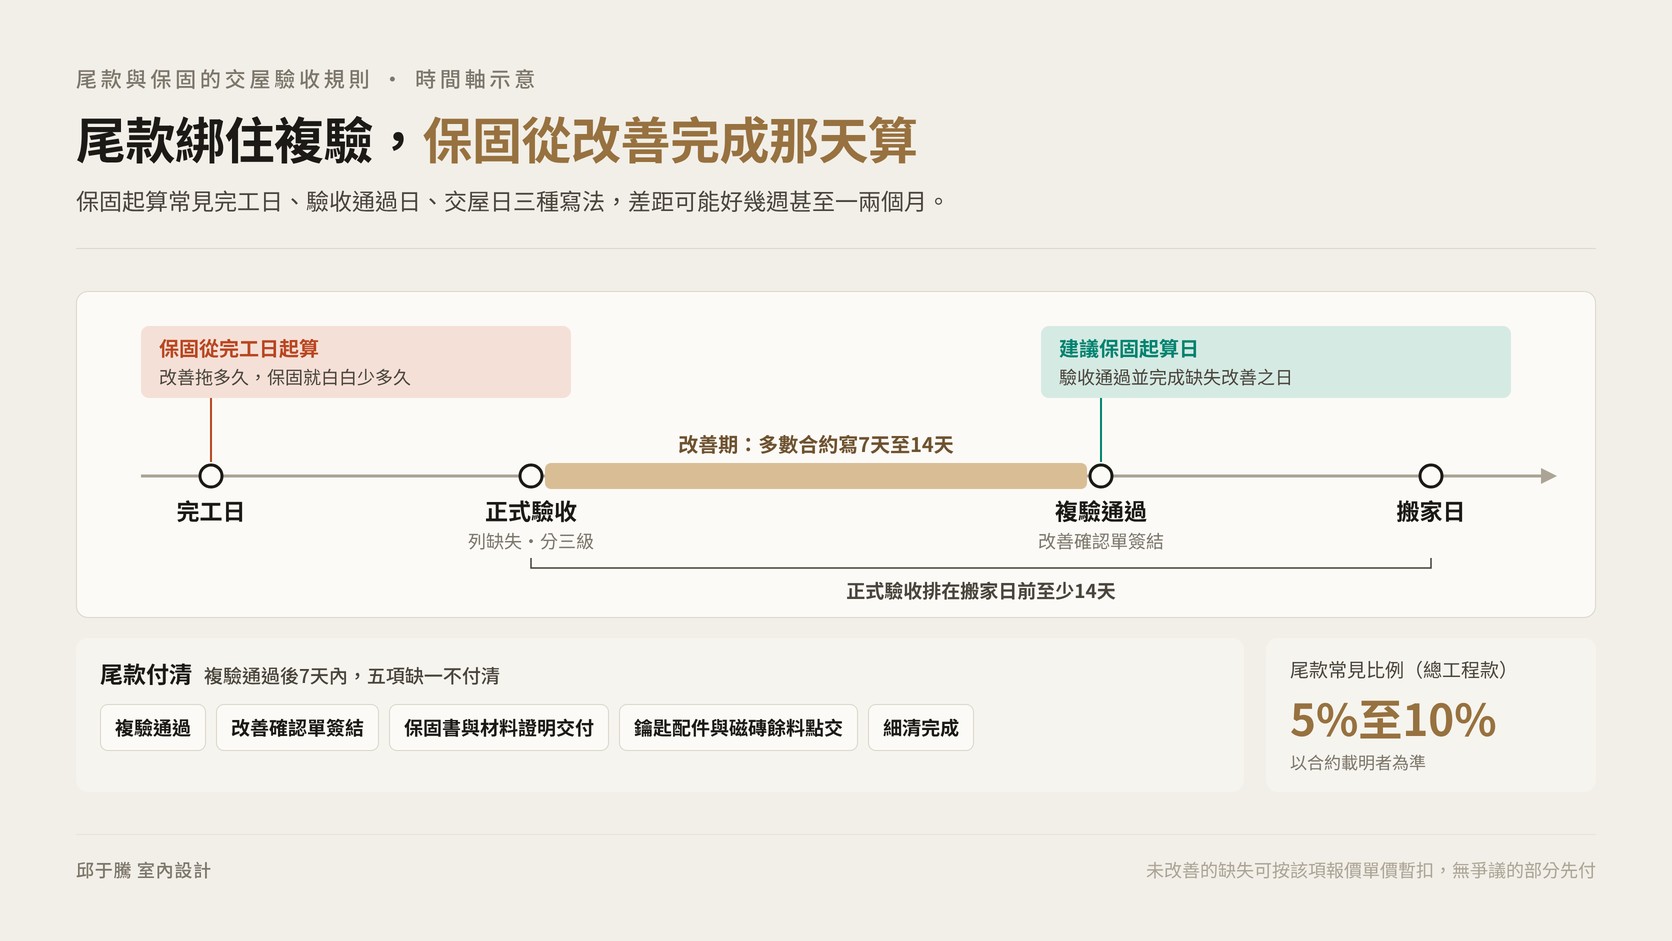The height and width of the screenshot is (941, 1672).
Task: Click the 尾款常見比例（總工程款） label
Action: tap(1398, 670)
